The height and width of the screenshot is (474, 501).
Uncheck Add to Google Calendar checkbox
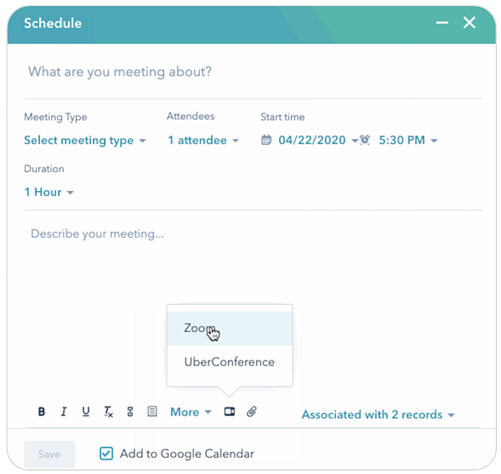[x=106, y=454]
